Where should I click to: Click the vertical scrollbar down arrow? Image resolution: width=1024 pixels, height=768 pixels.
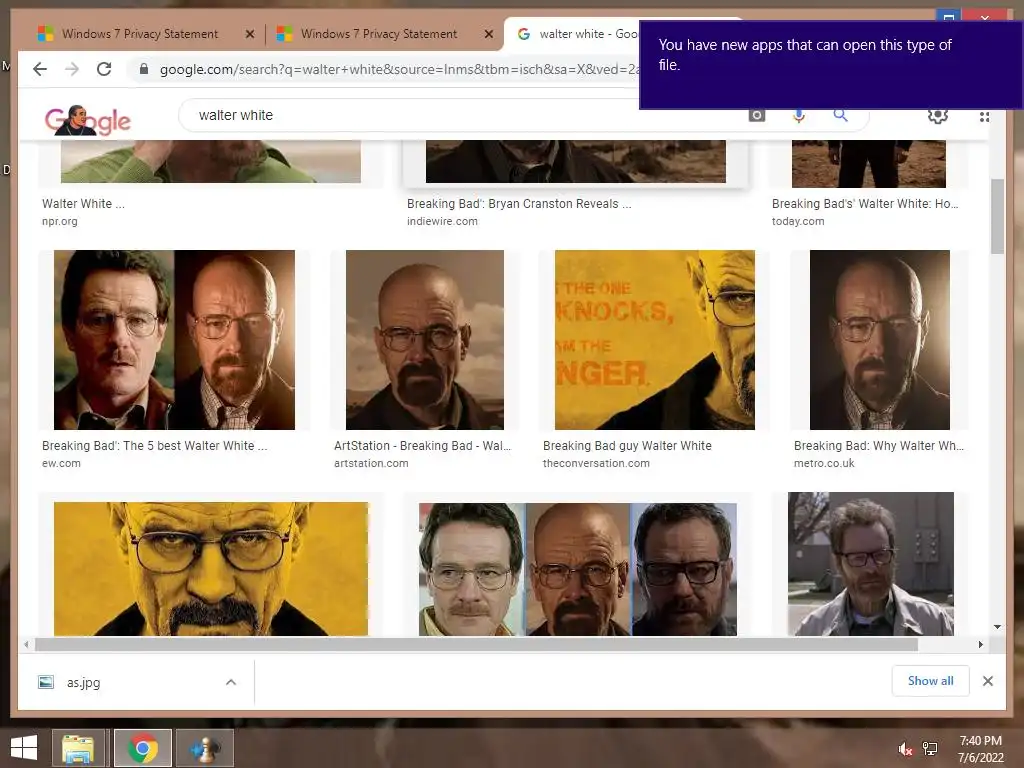click(997, 627)
